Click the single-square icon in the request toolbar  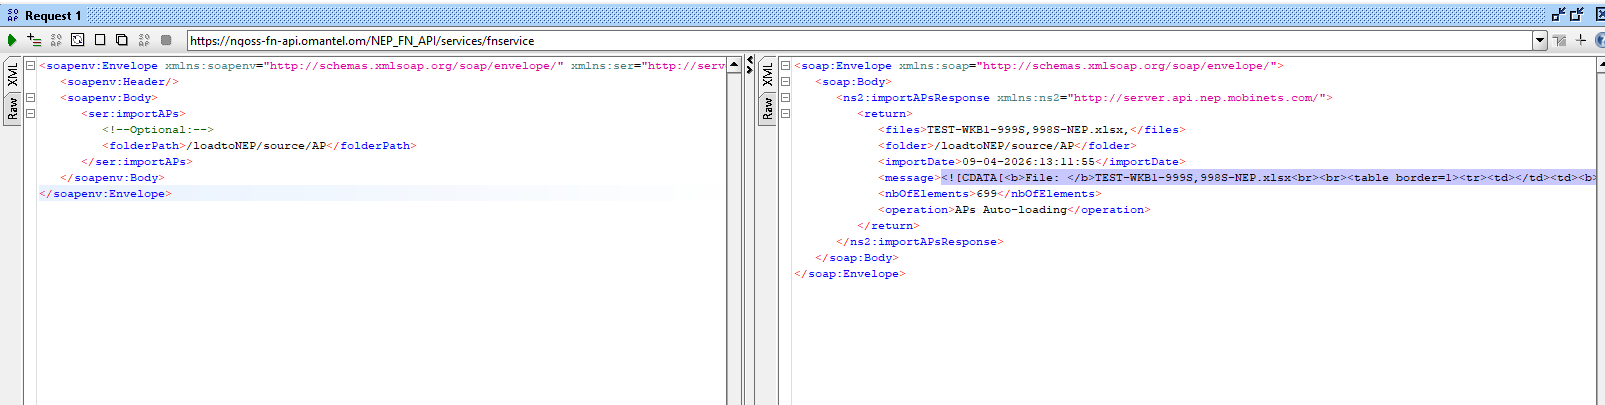(100, 40)
